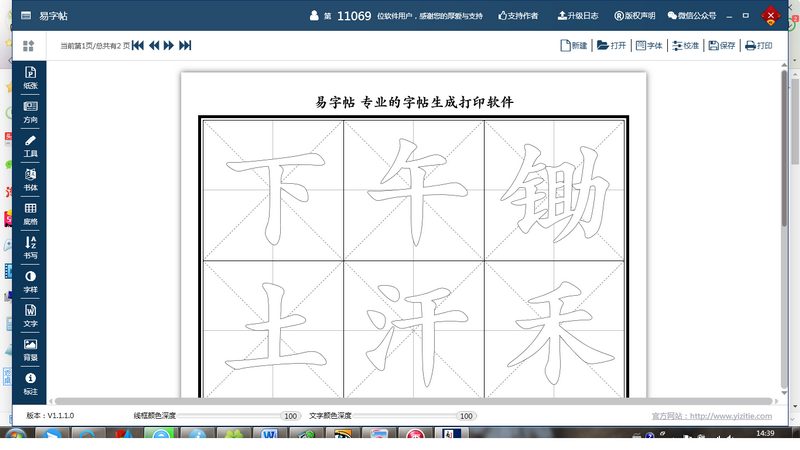800x450 pixels.
Task: Click the page counter 当前第1页/总共有2页
Action: click(95, 46)
